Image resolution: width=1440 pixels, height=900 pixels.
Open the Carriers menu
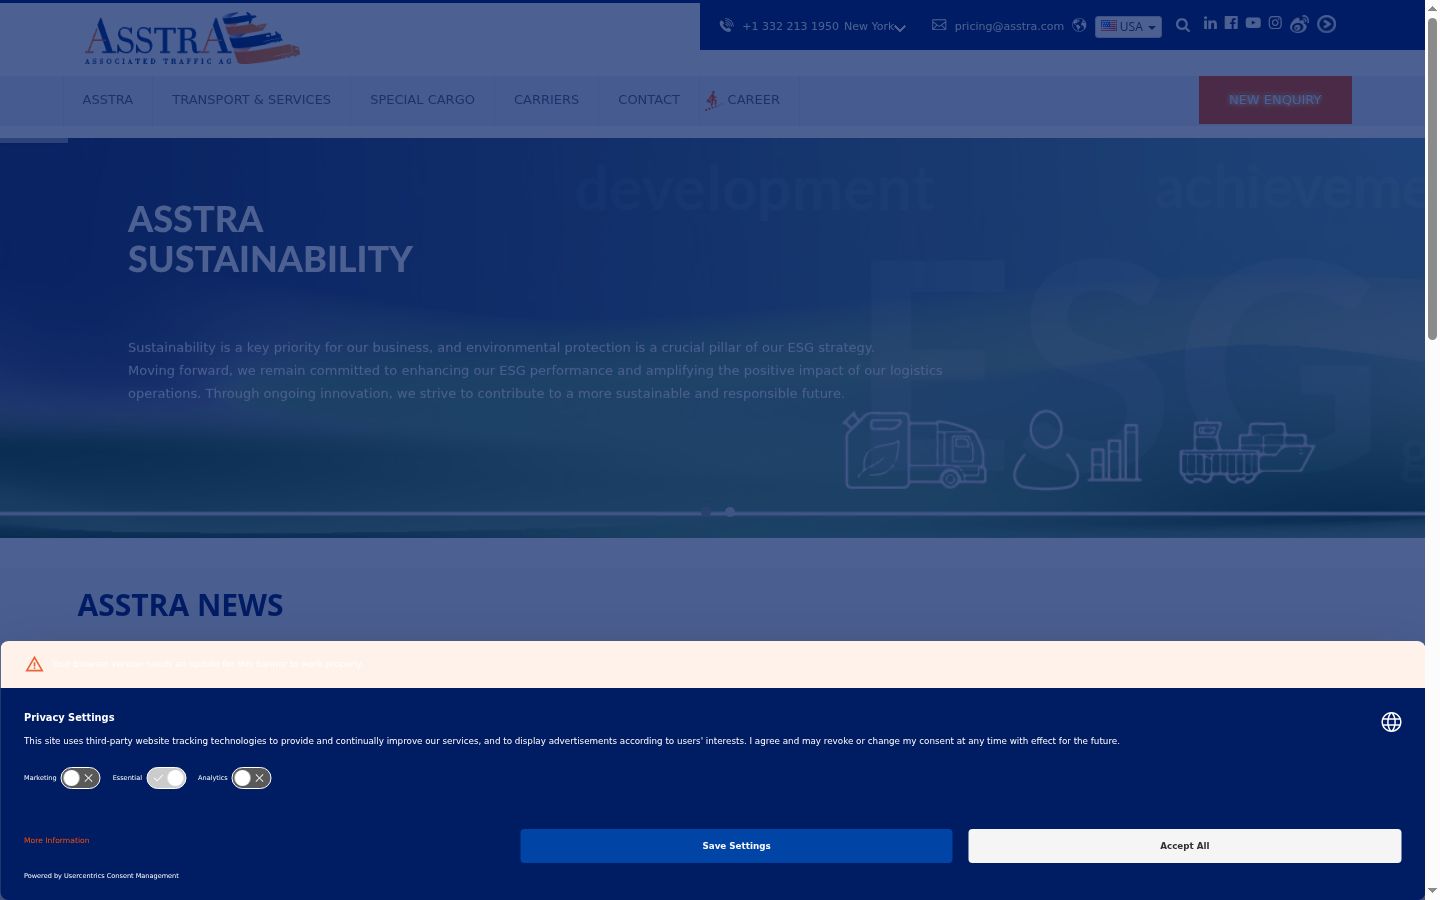click(546, 100)
